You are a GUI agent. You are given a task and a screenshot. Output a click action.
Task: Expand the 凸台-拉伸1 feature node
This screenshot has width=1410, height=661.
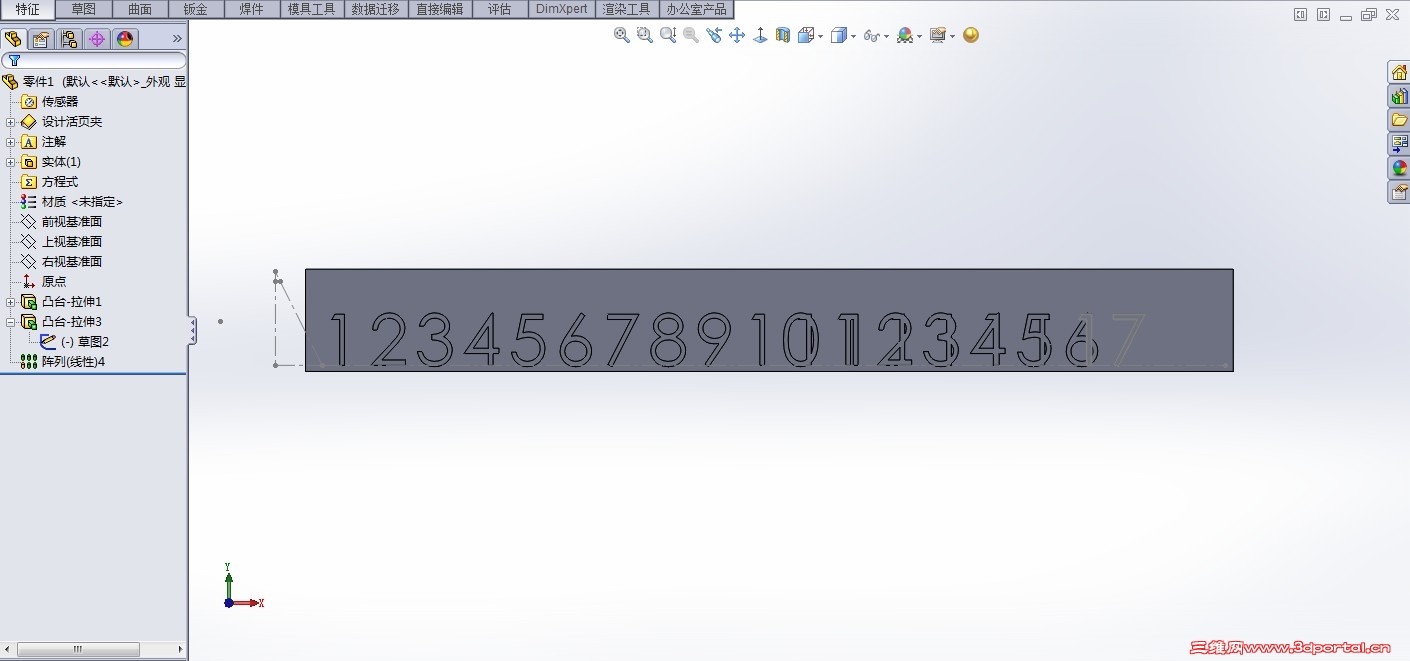(x=11, y=302)
